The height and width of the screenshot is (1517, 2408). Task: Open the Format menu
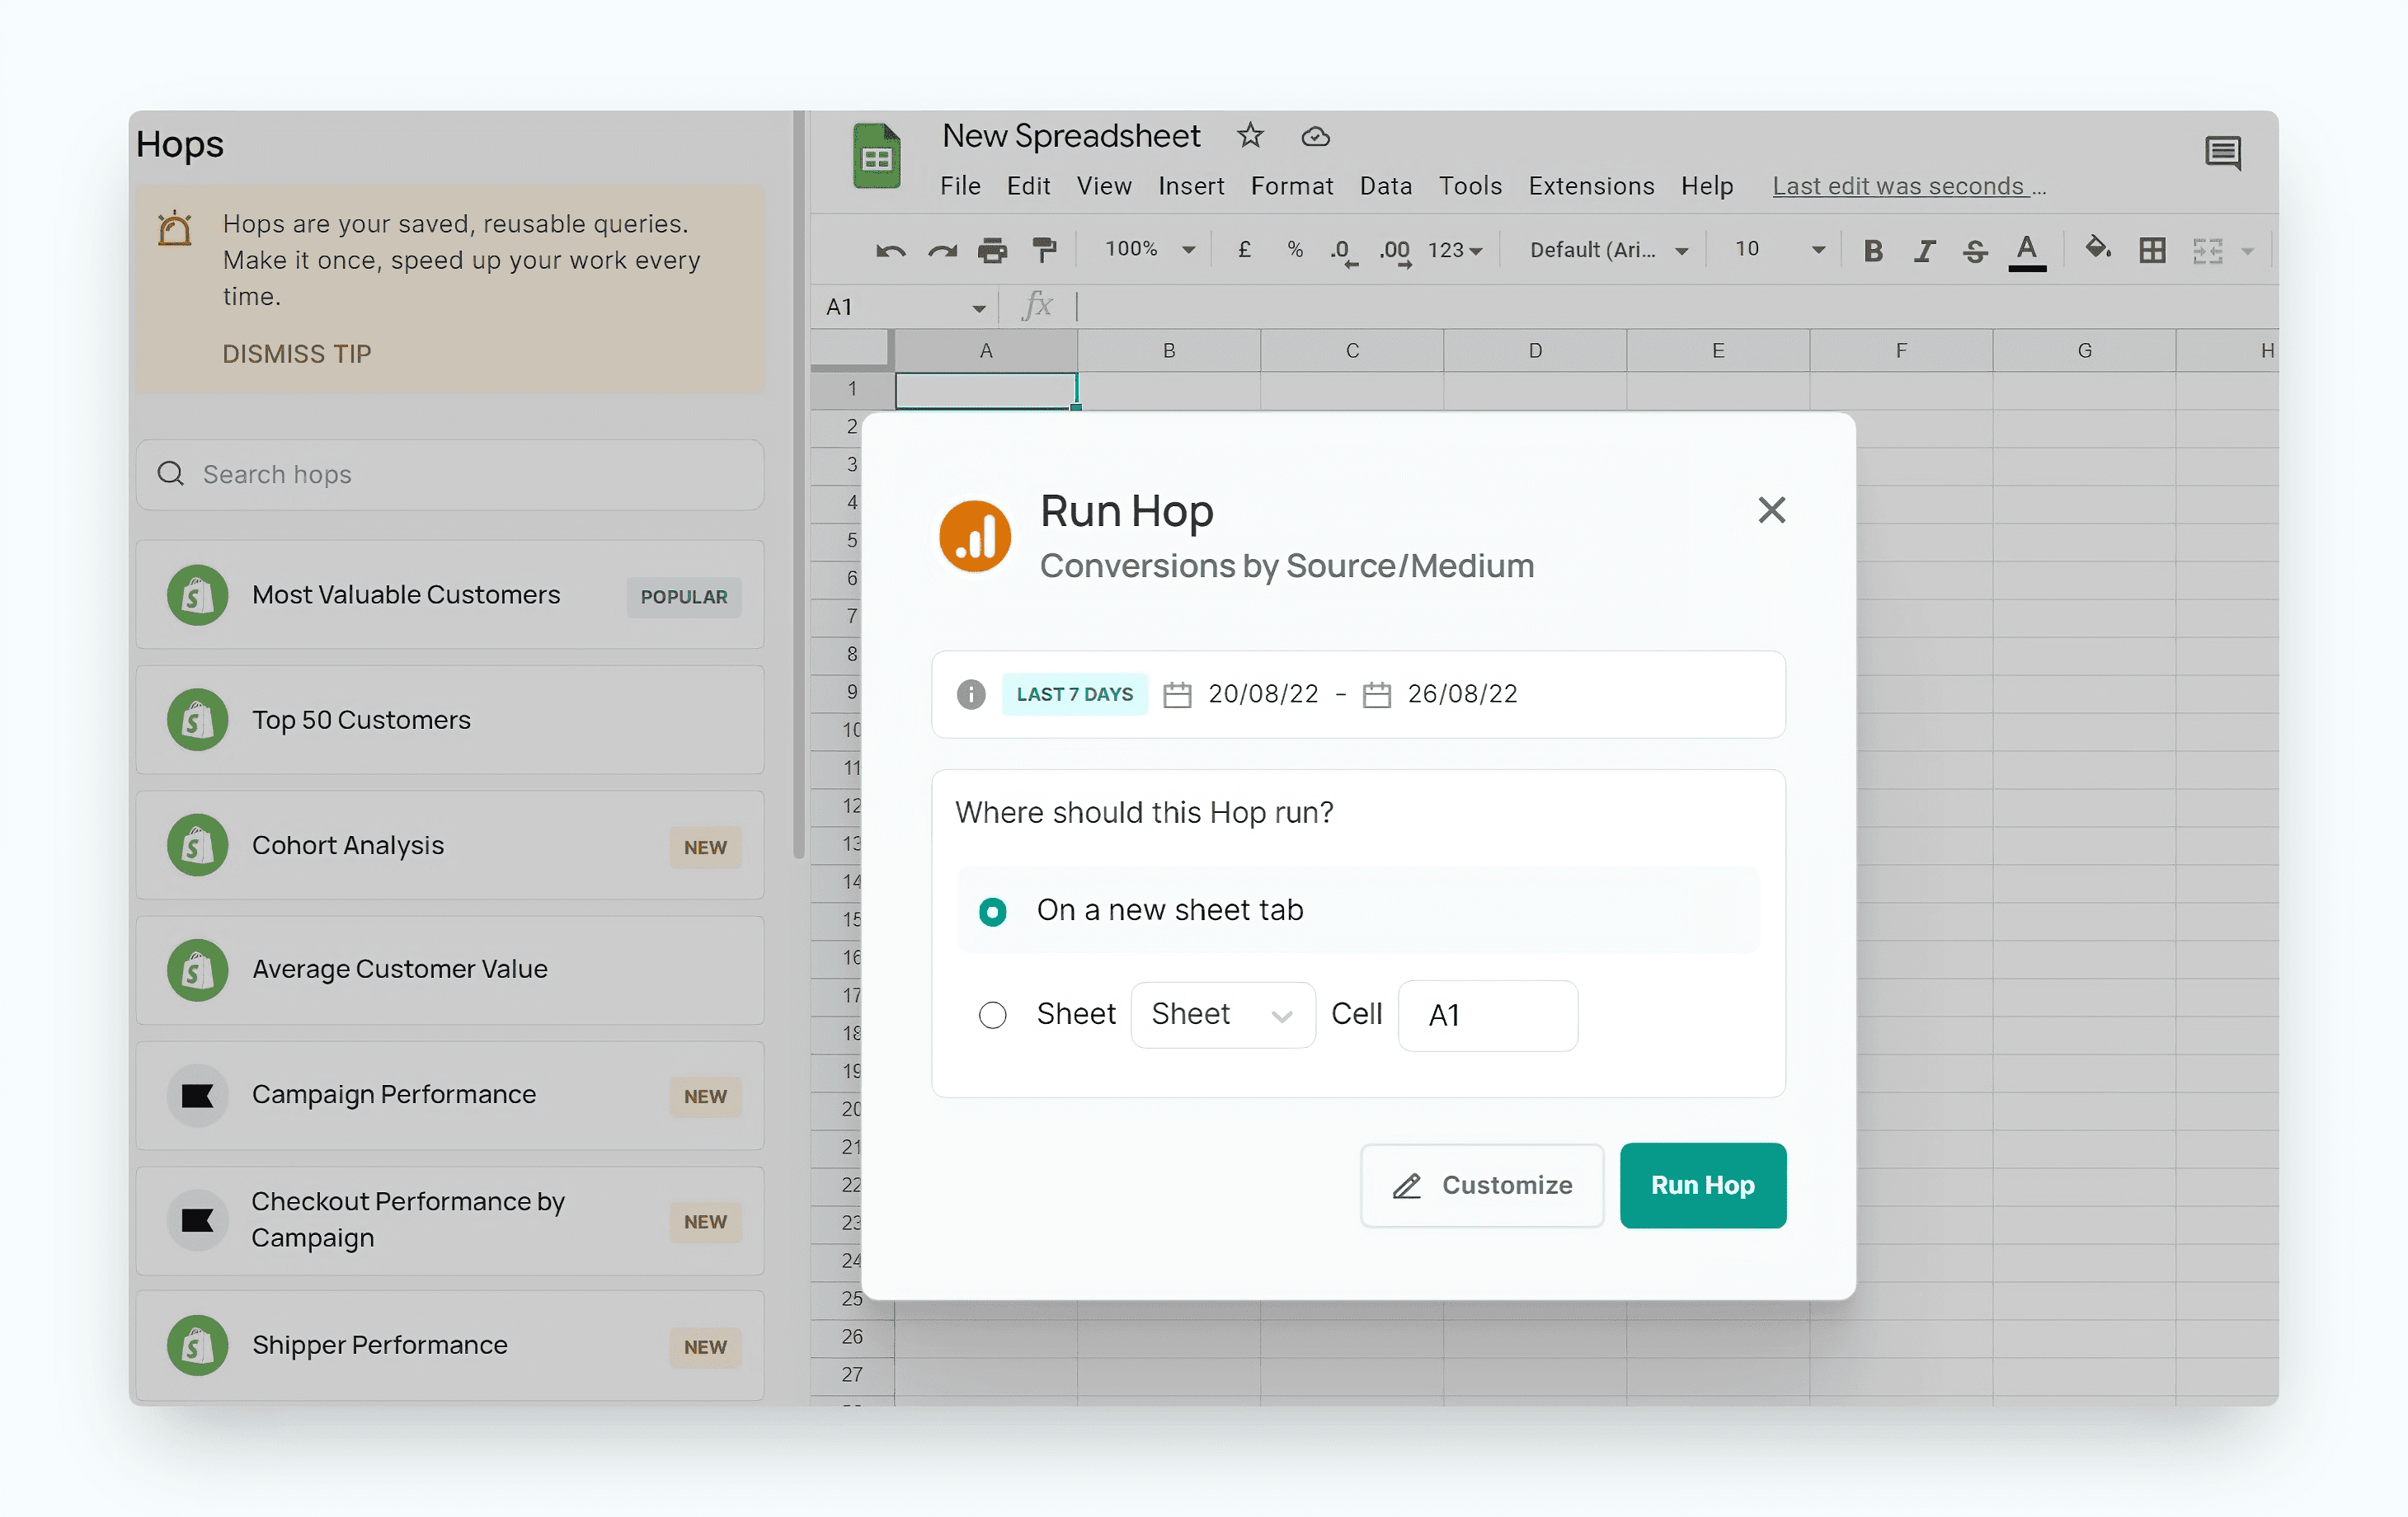[1291, 186]
